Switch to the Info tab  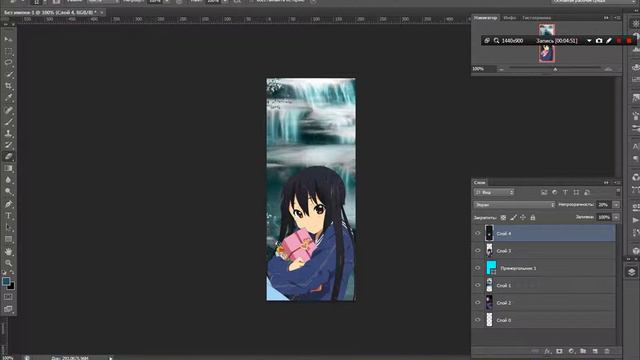(509, 18)
